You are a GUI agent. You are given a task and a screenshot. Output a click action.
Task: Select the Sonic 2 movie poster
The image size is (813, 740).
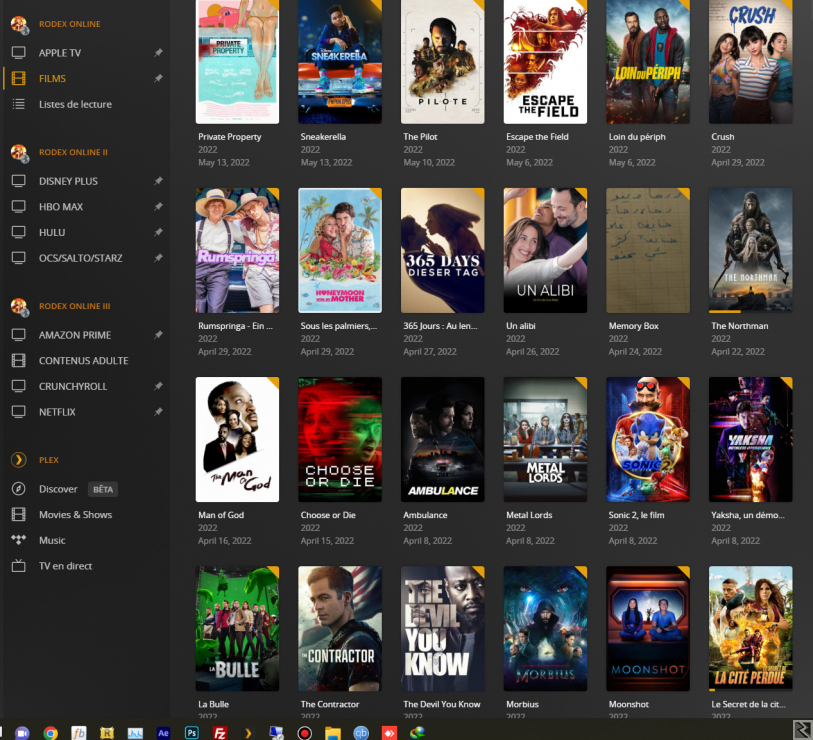(647, 439)
